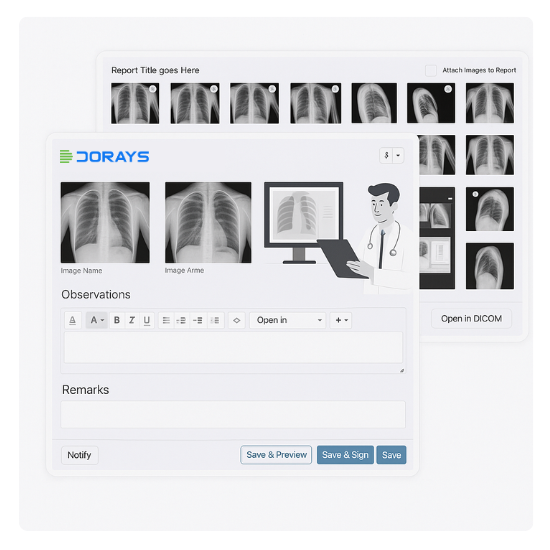Toggle selection circle on second X-ray thumbnail

coord(214,89)
